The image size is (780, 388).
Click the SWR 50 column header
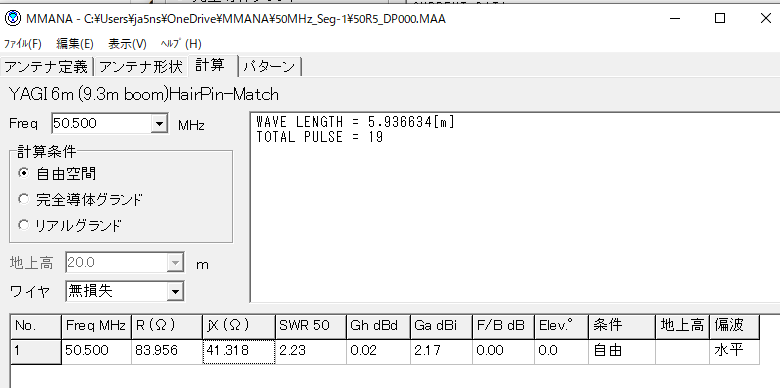[311, 326]
